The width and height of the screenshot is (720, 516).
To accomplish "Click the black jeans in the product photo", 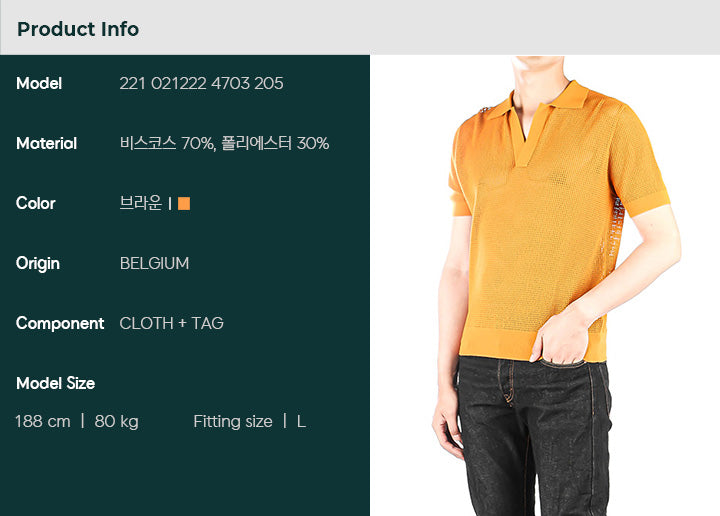I will coord(535,436).
